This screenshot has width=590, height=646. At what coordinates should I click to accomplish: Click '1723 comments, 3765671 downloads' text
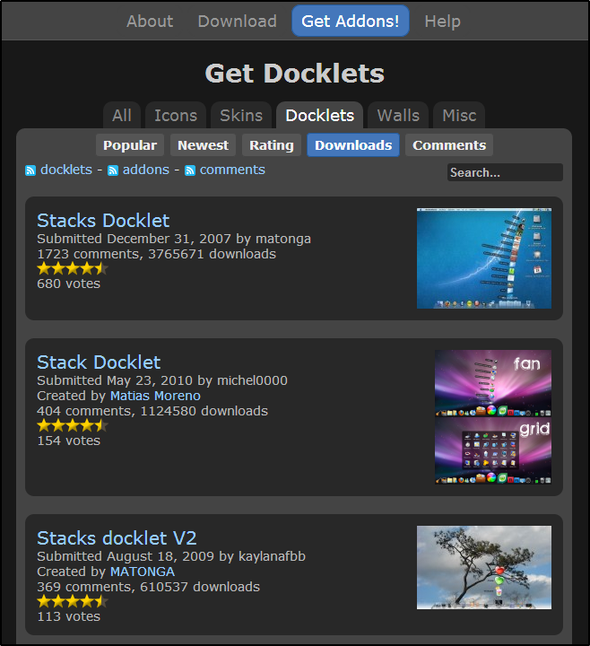tap(157, 254)
